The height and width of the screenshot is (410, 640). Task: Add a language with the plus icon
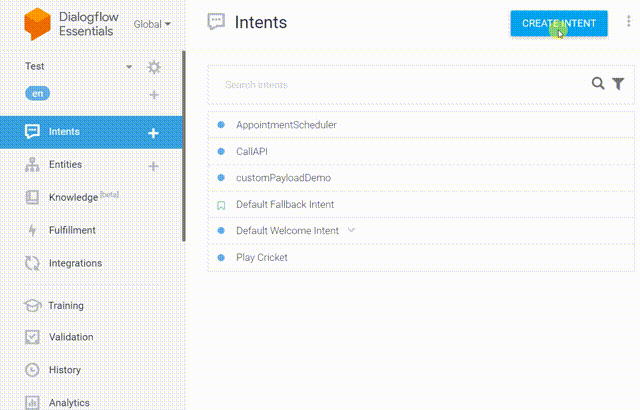(154, 95)
